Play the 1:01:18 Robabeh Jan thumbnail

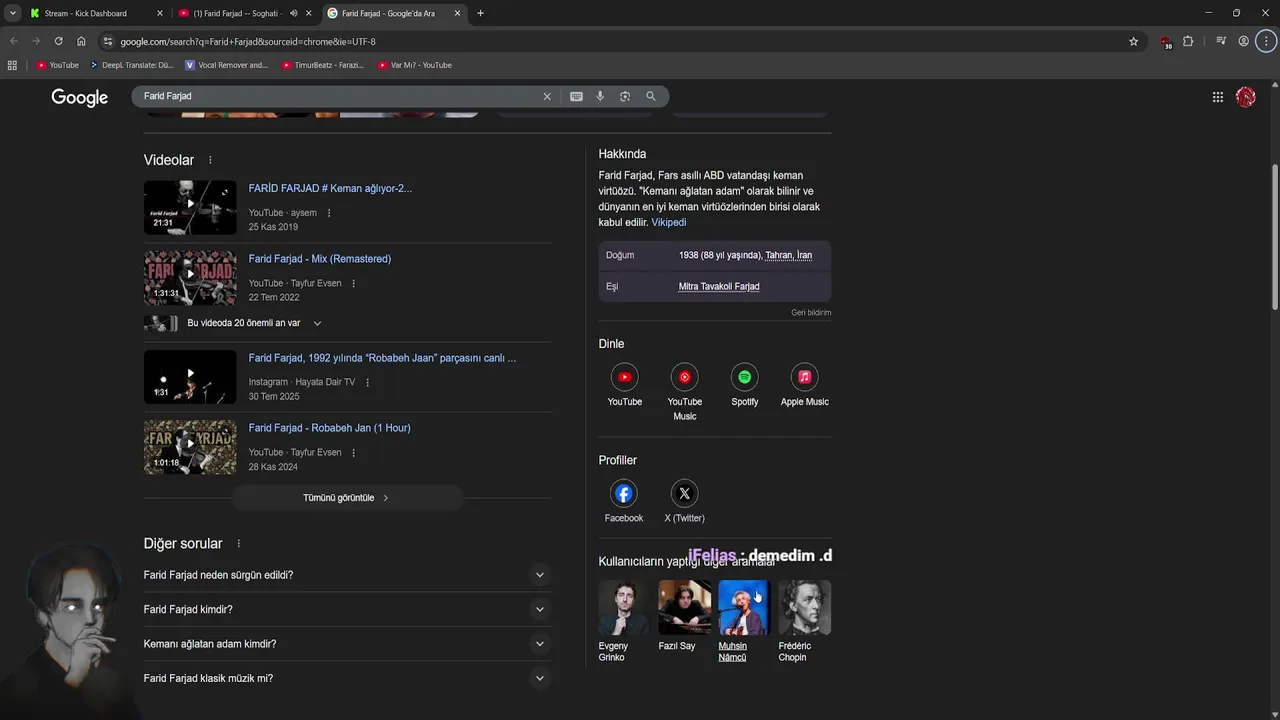(190, 447)
